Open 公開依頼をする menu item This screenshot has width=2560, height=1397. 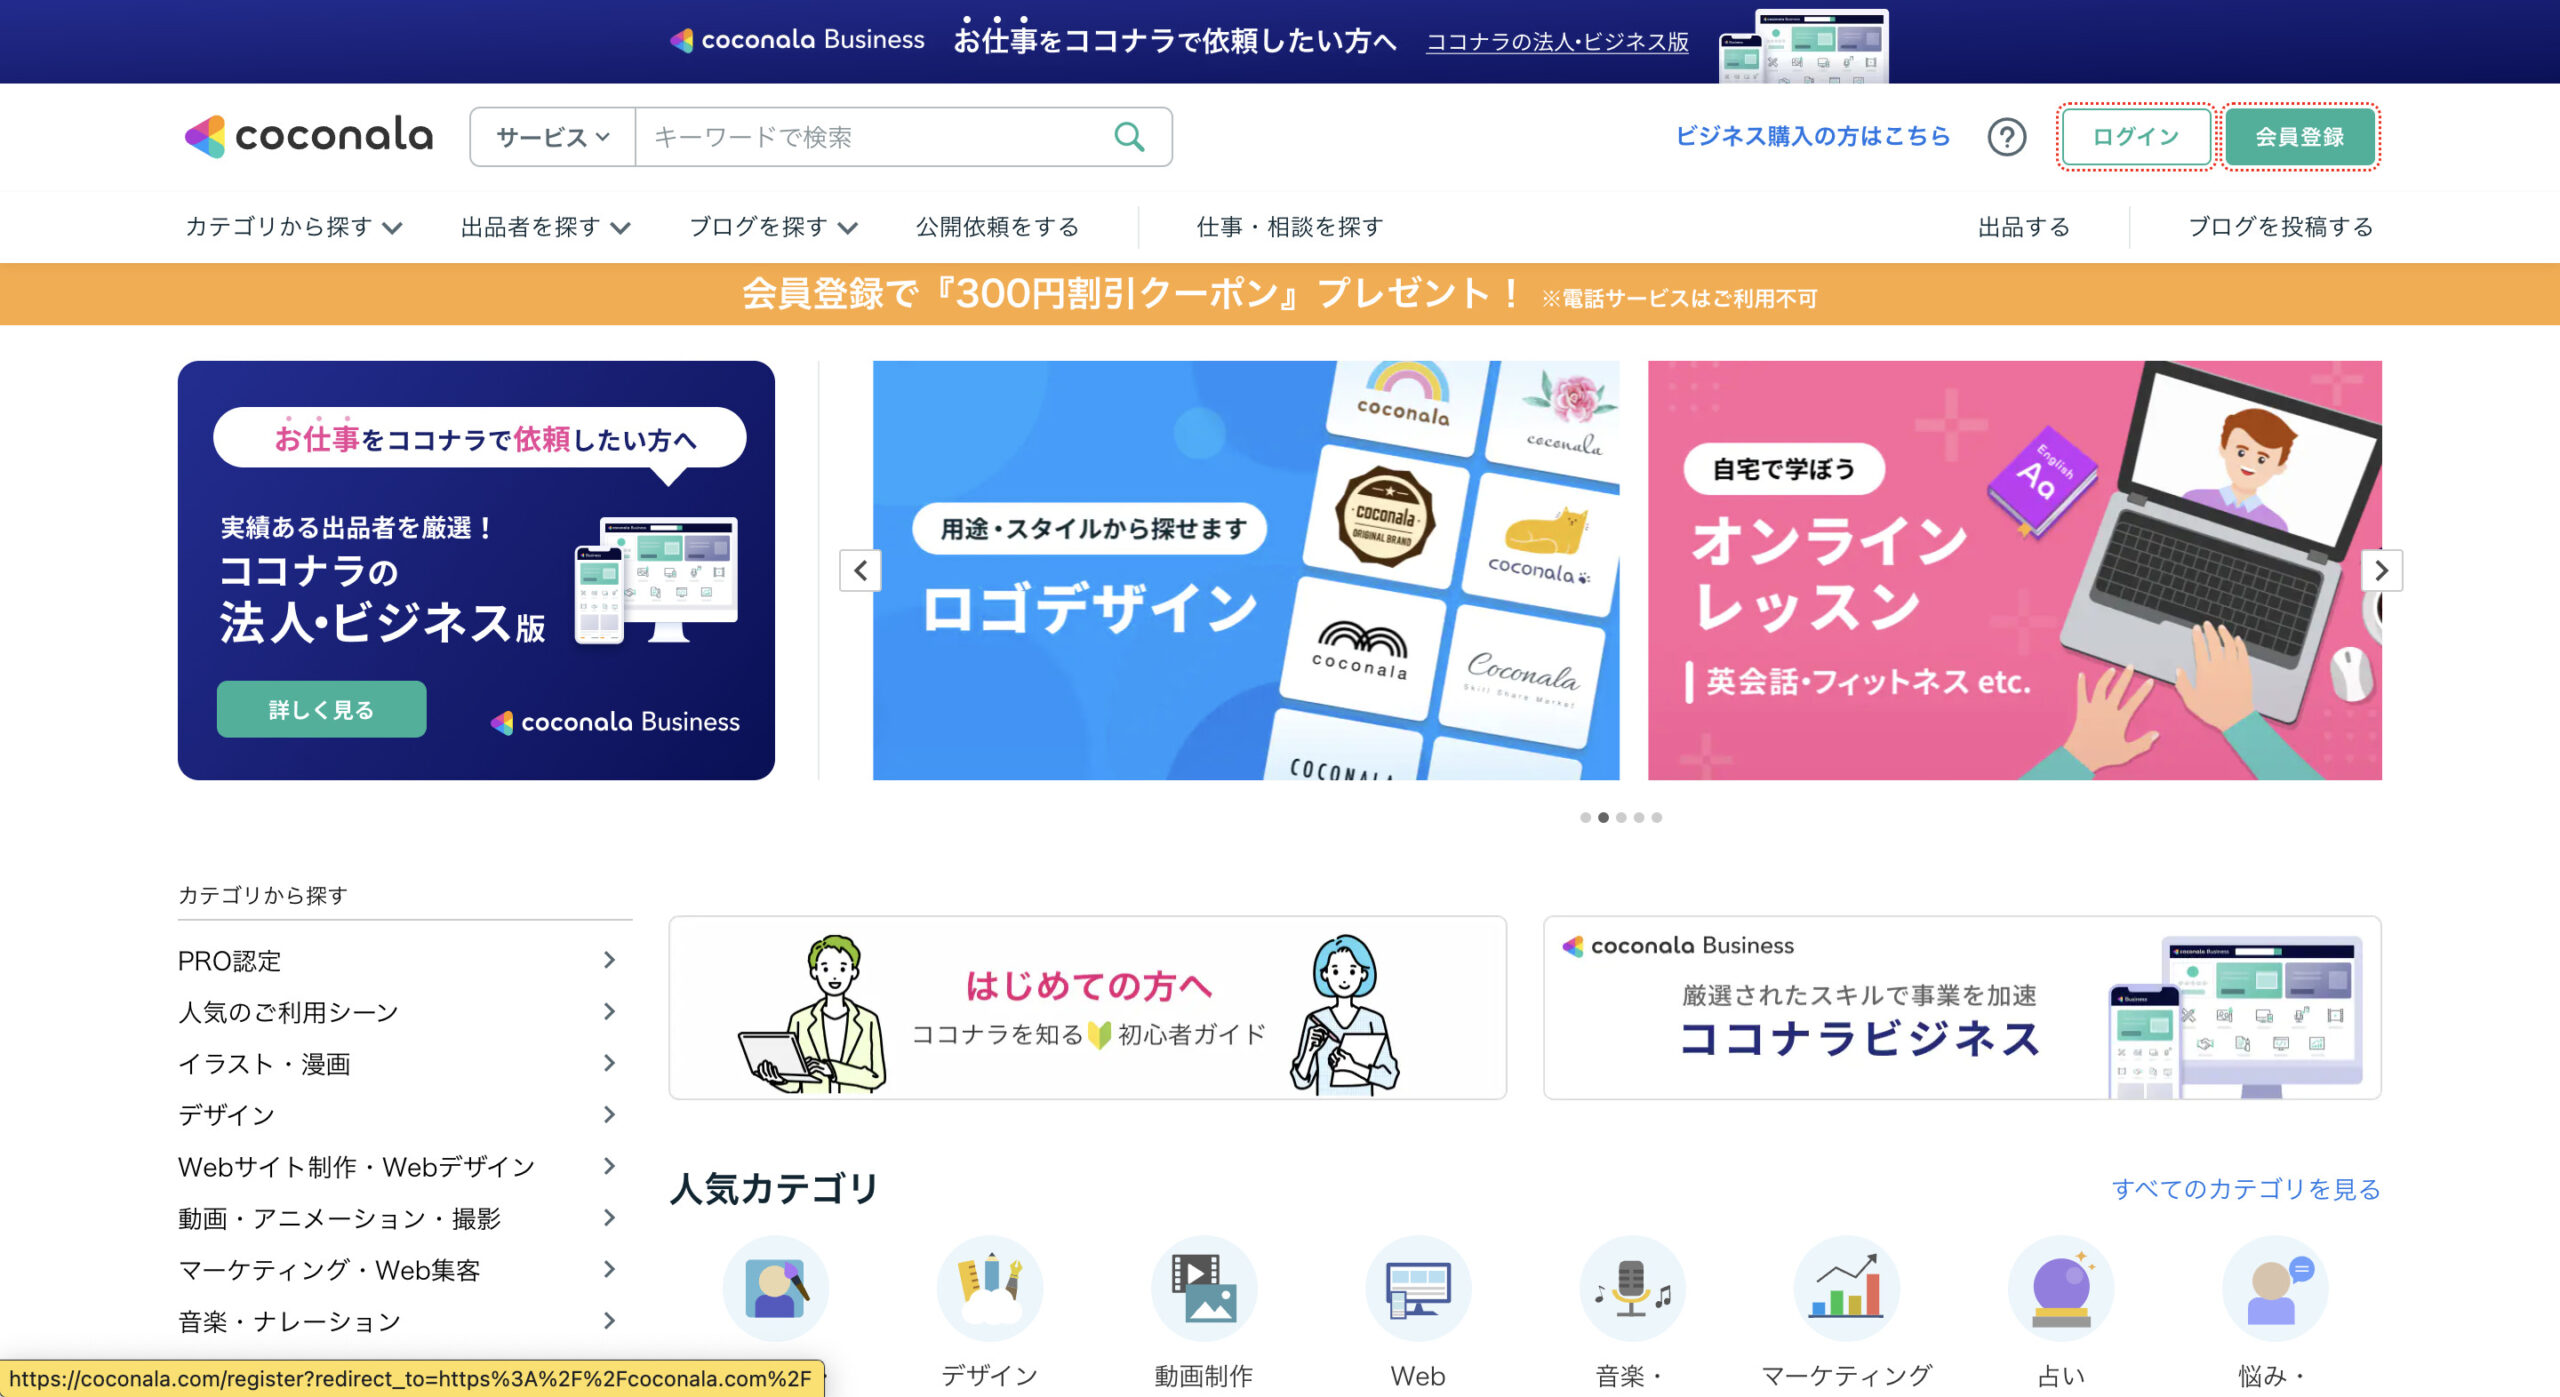point(997,227)
